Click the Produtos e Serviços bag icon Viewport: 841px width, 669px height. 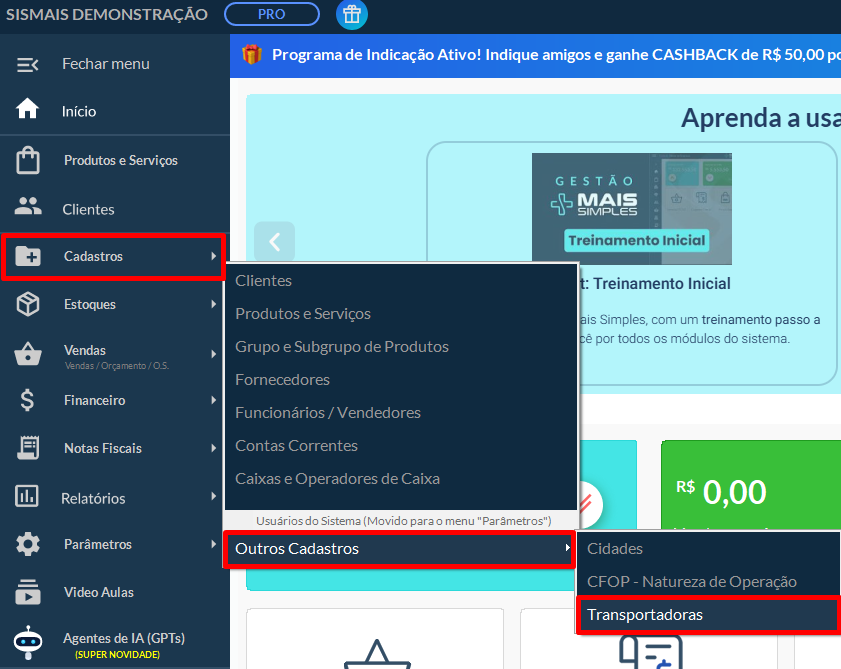pos(28,160)
